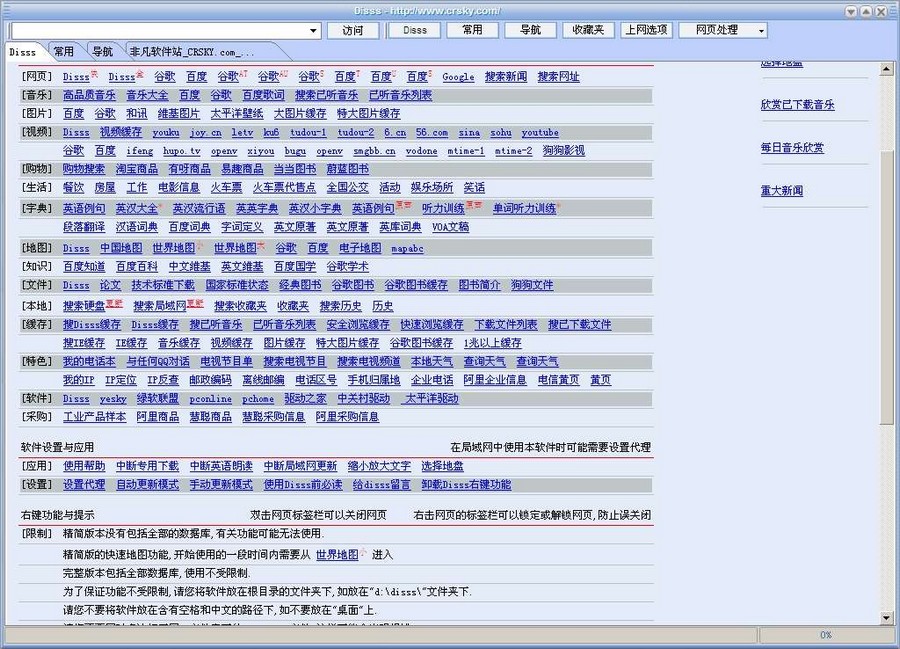Open 每日音乐欣赏 link in the sidebar
Viewport: 900px width, 649px height.
point(792,148)
